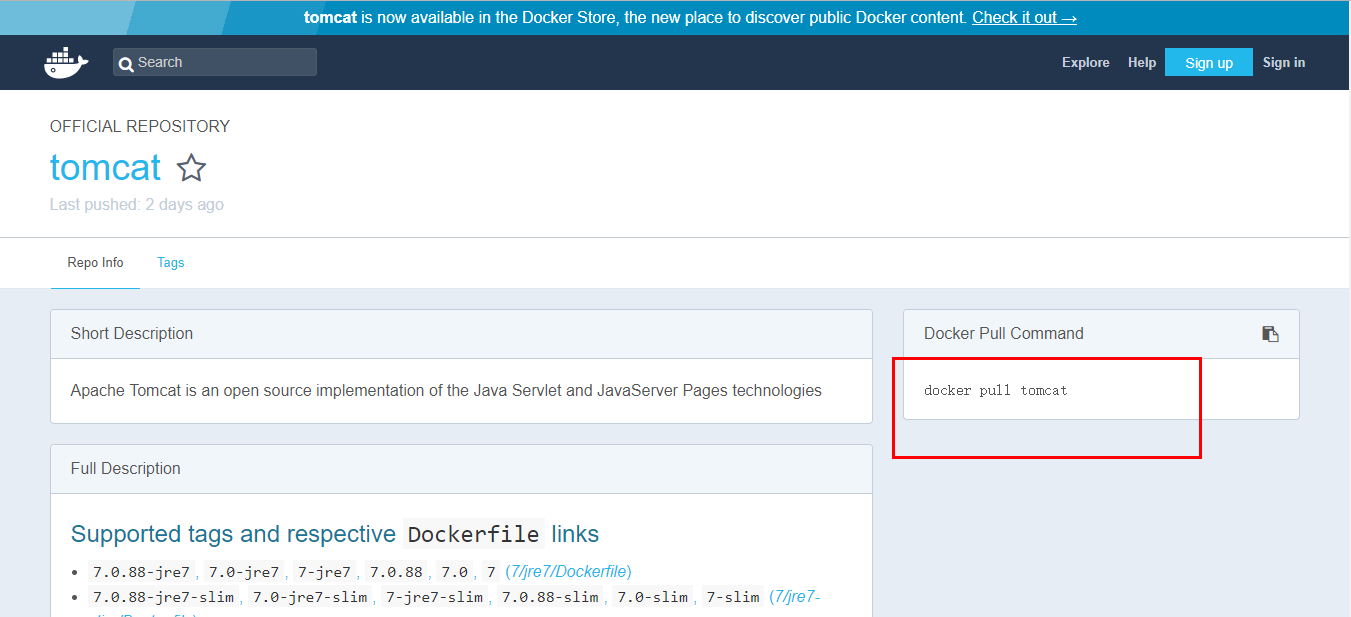Screen dimensions: 1351x617
Task: Switch to the Repo Info tab
Action: click(96, 263)
